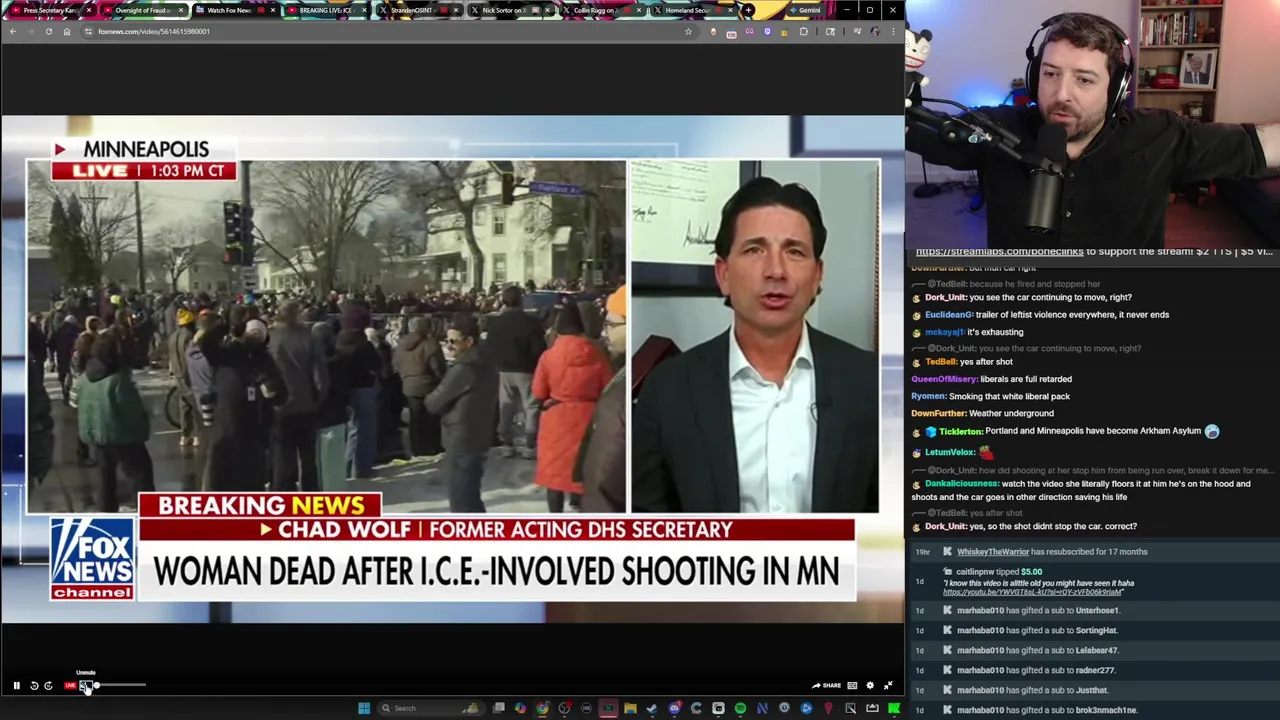The height and width of the screenshot is (720, 1280).
Task: Open File Explorer from the taskbar
Action: [x=630, y=708]
